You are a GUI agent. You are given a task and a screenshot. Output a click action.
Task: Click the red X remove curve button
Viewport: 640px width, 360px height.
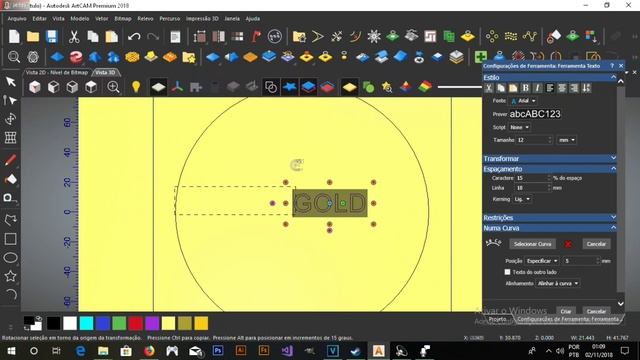tap(568, 244)
